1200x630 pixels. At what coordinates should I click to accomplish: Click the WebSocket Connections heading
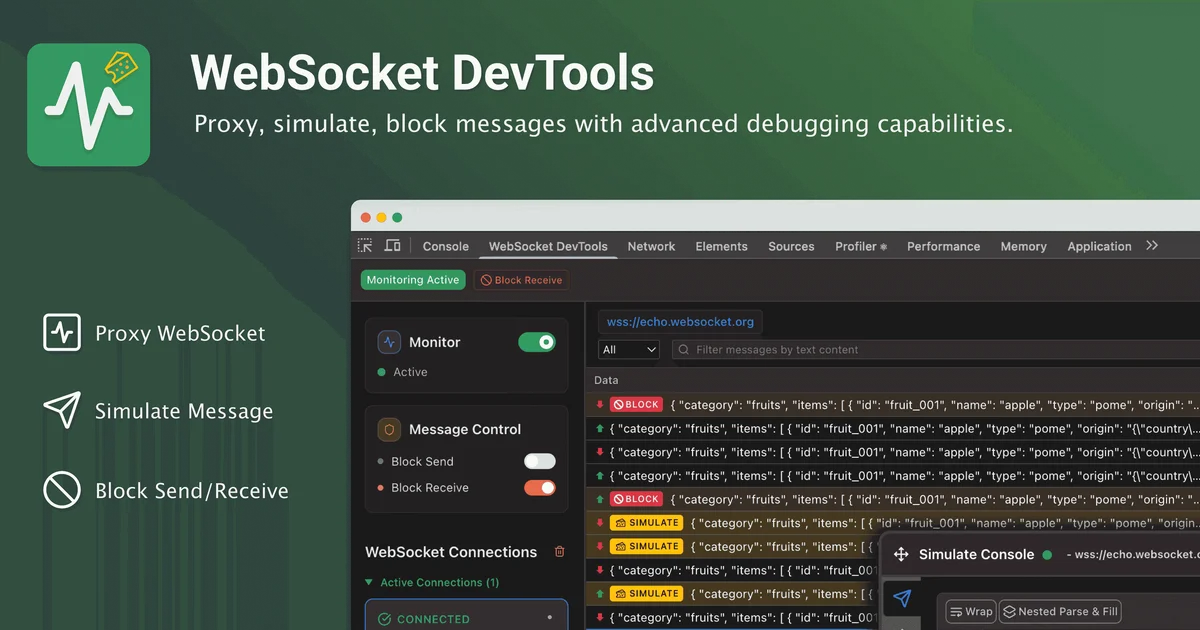point(451,552)
